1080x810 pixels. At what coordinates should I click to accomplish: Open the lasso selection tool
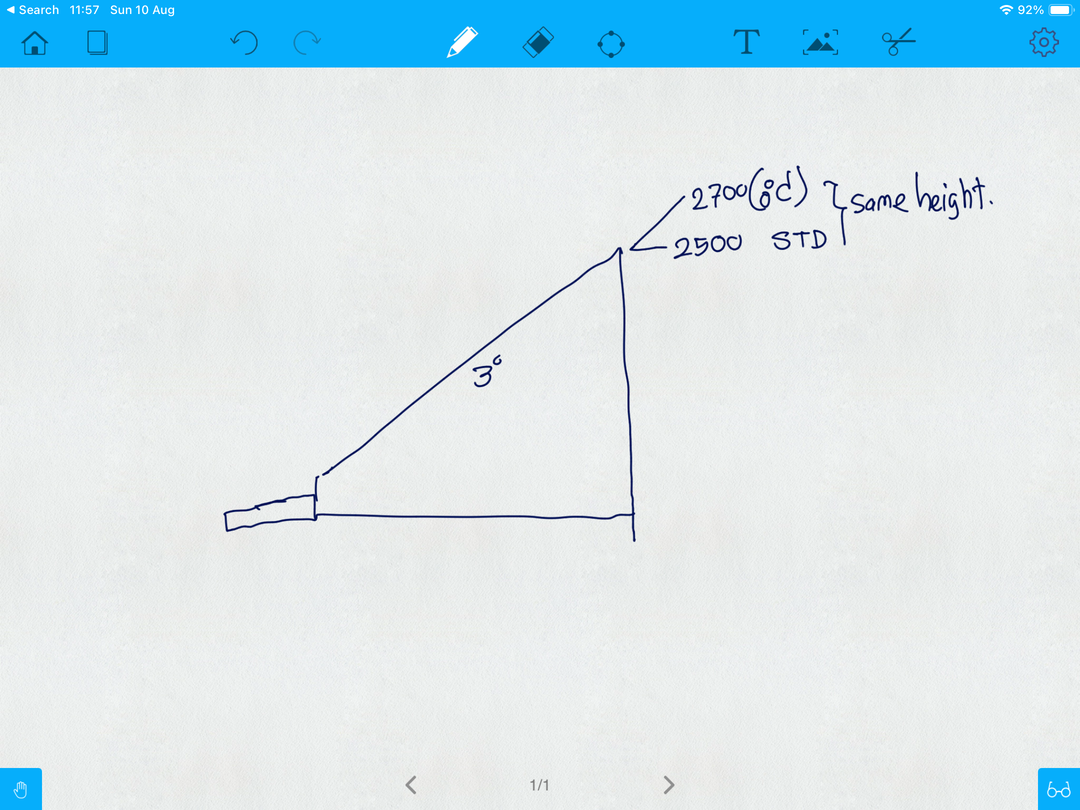point(613,42)
